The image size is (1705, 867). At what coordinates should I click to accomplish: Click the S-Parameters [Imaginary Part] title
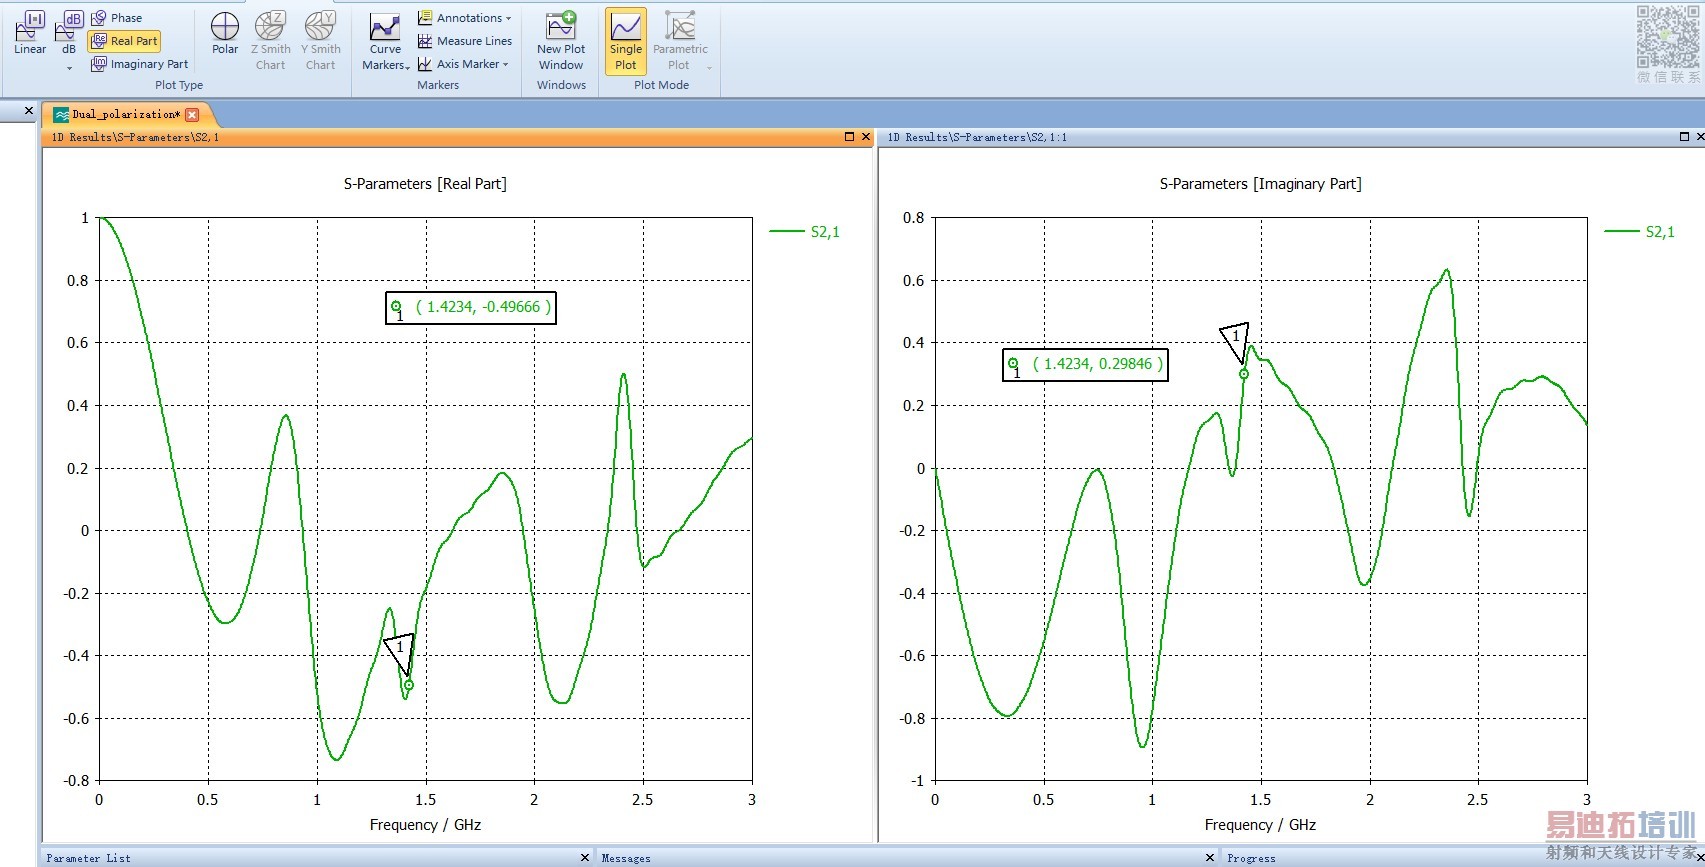[1260, 184]
